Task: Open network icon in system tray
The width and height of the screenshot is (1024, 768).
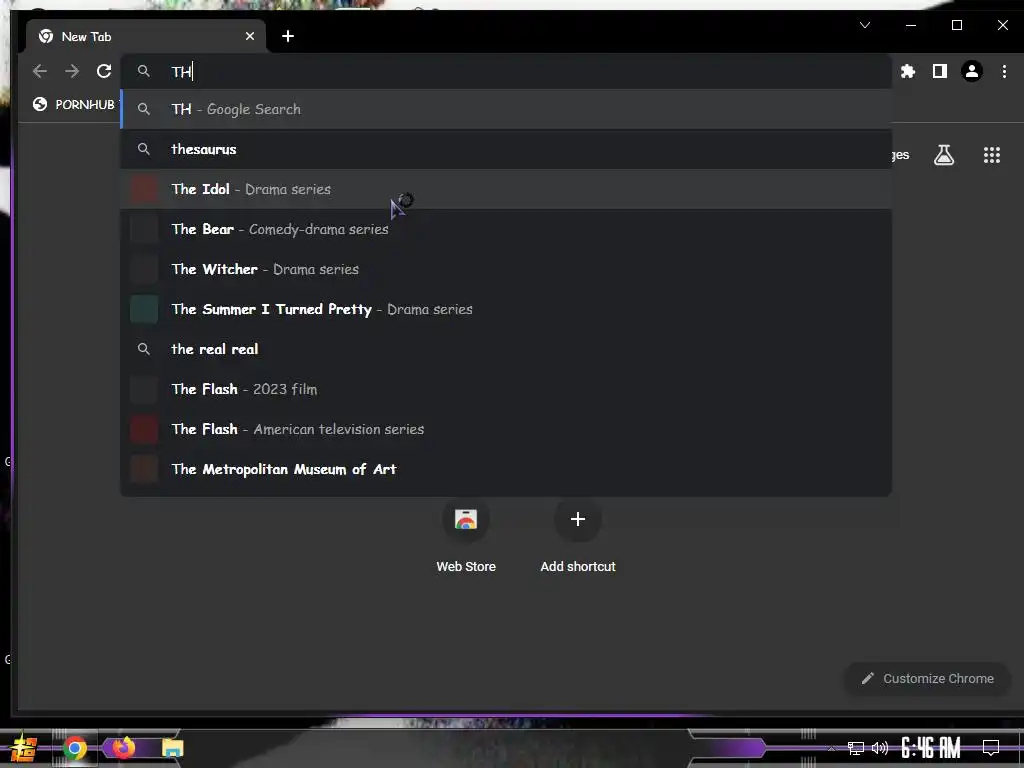Action: [x=856, y=748]
